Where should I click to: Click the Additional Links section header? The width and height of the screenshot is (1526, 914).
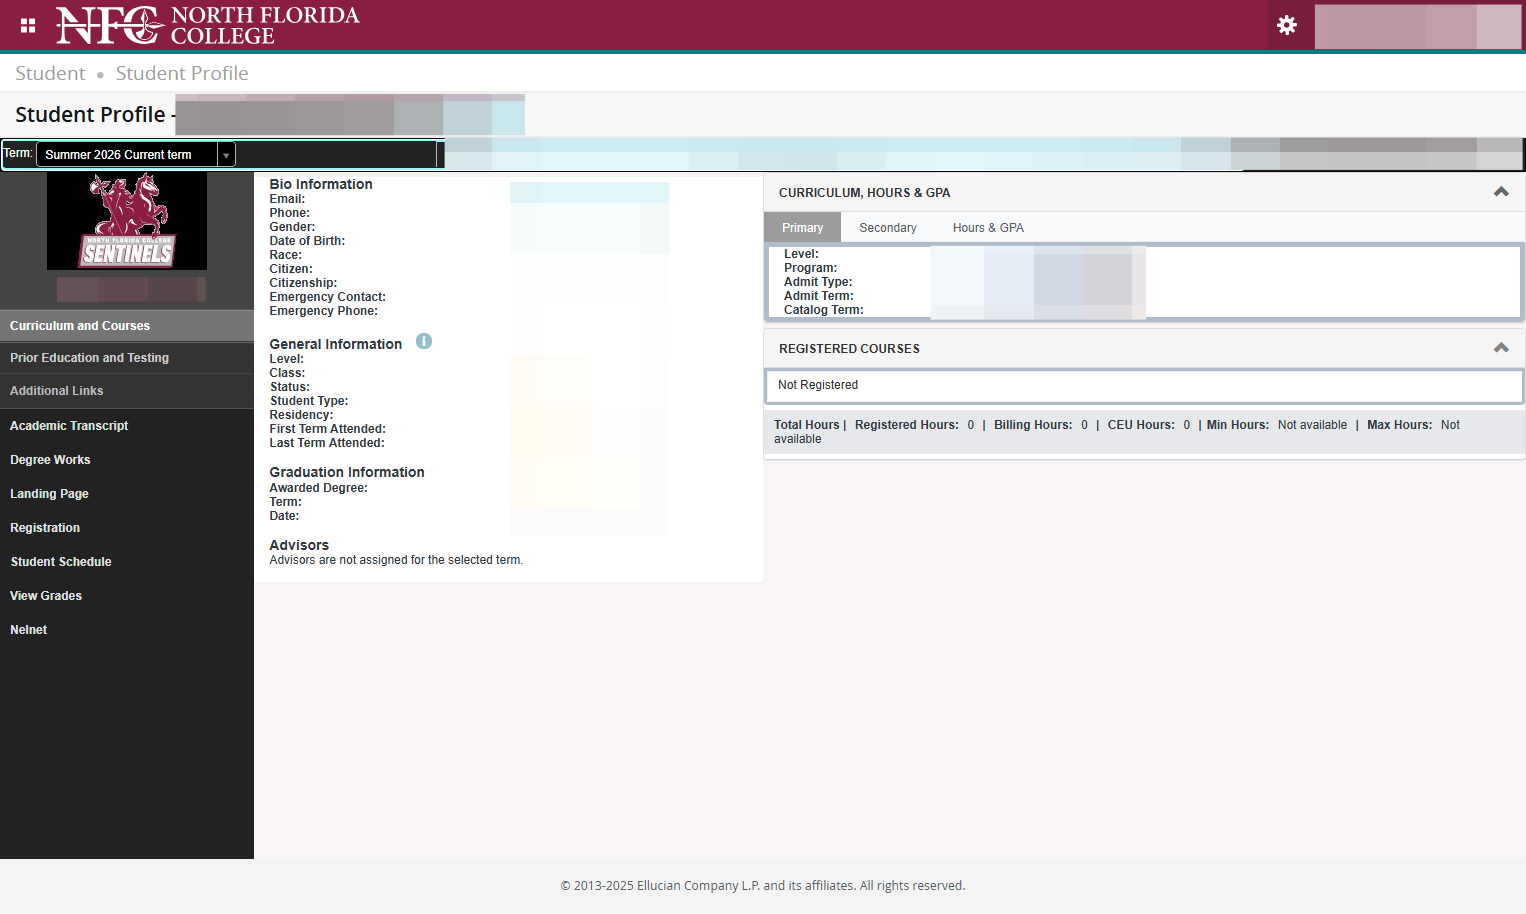click(x=127, y=391)
